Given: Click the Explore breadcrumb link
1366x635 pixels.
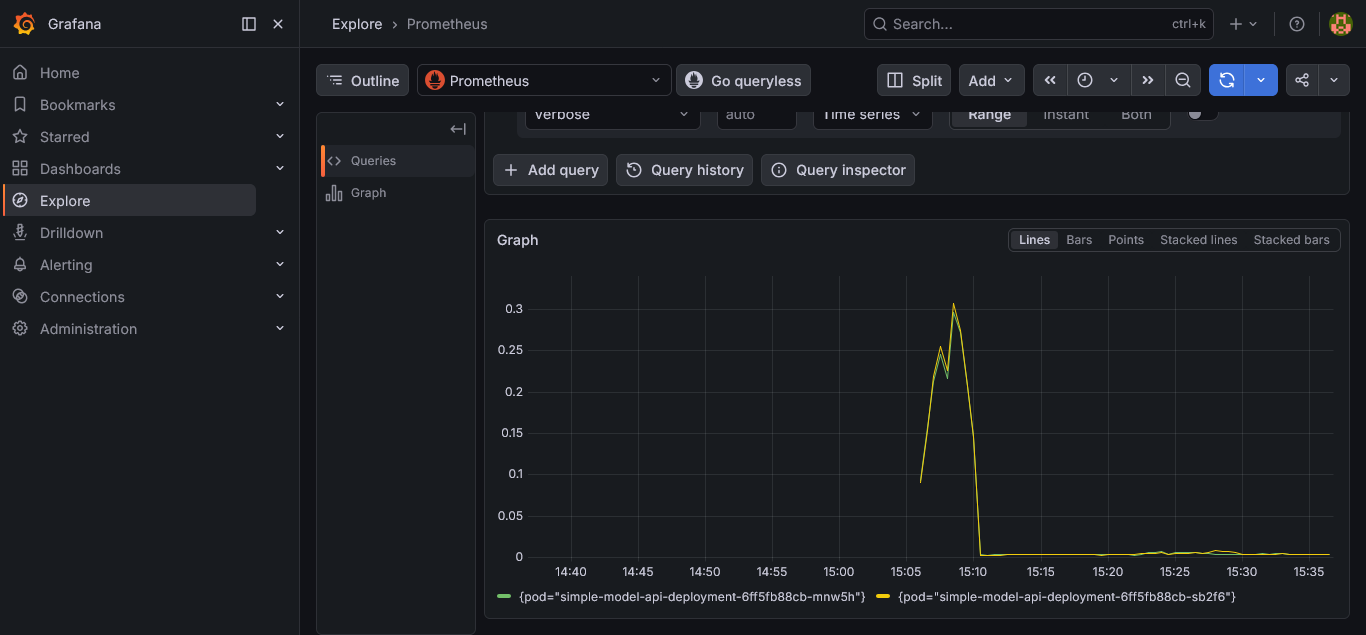Looking at the screenshot, I should 357,24.
